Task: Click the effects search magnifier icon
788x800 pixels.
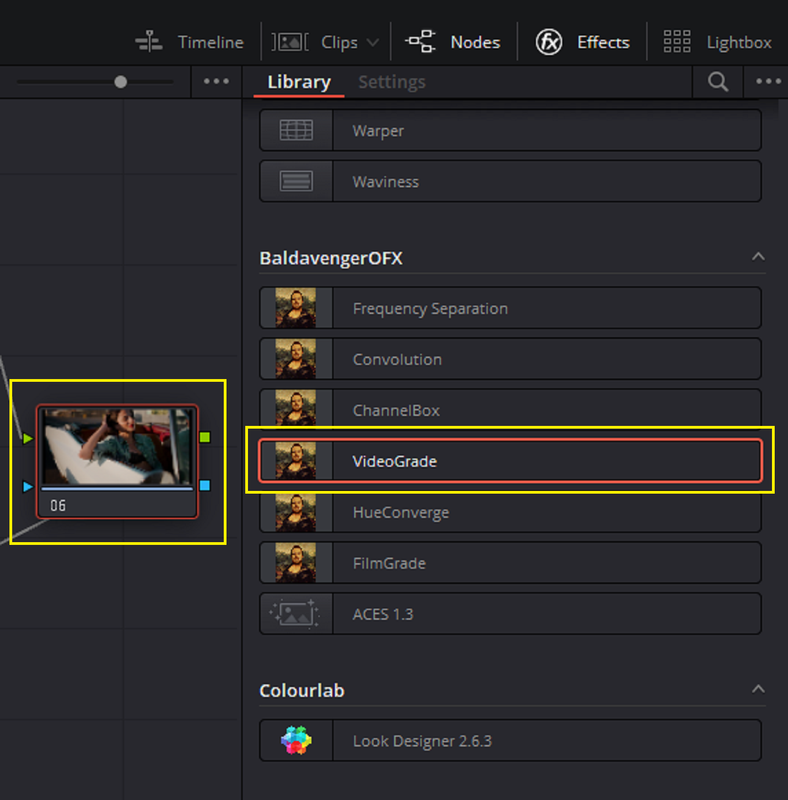Action: (x=718, y=82)
